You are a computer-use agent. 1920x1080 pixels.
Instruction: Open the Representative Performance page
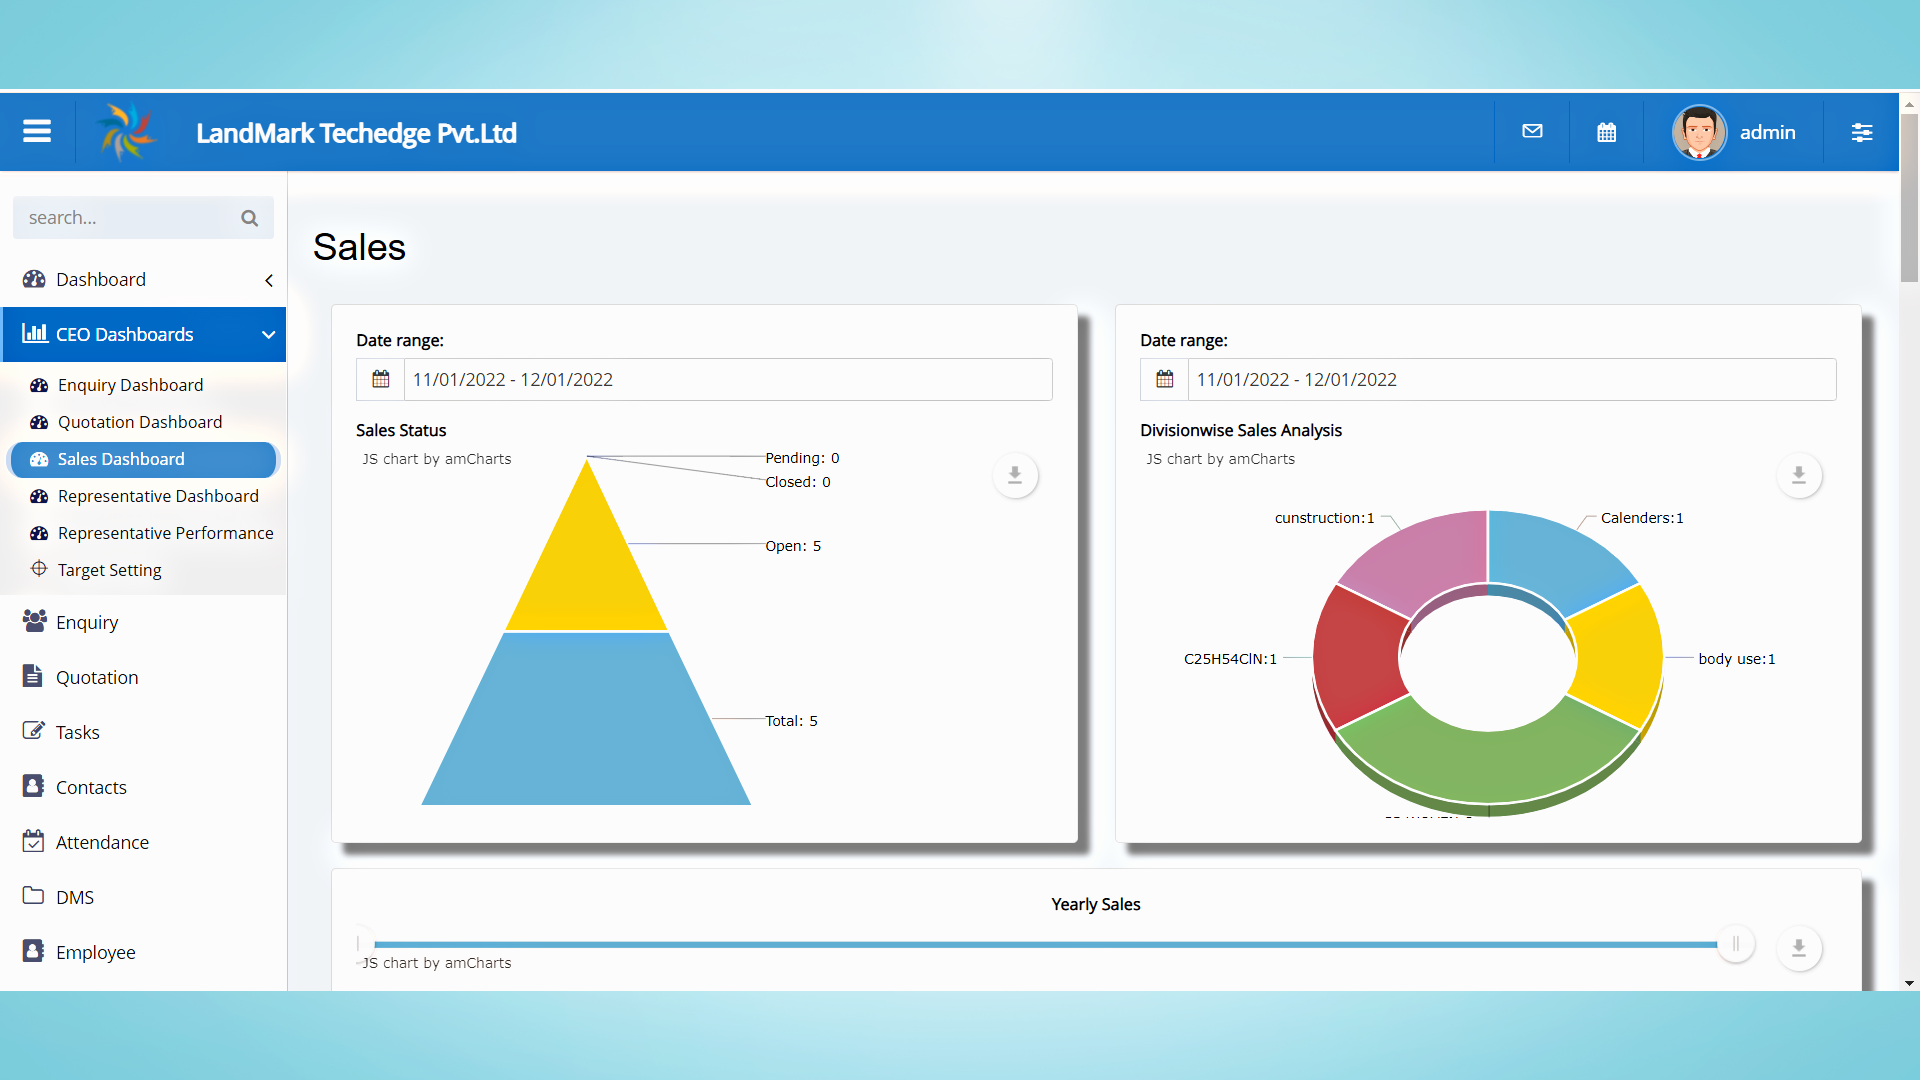pyautogui.click(x=164, y=533)
